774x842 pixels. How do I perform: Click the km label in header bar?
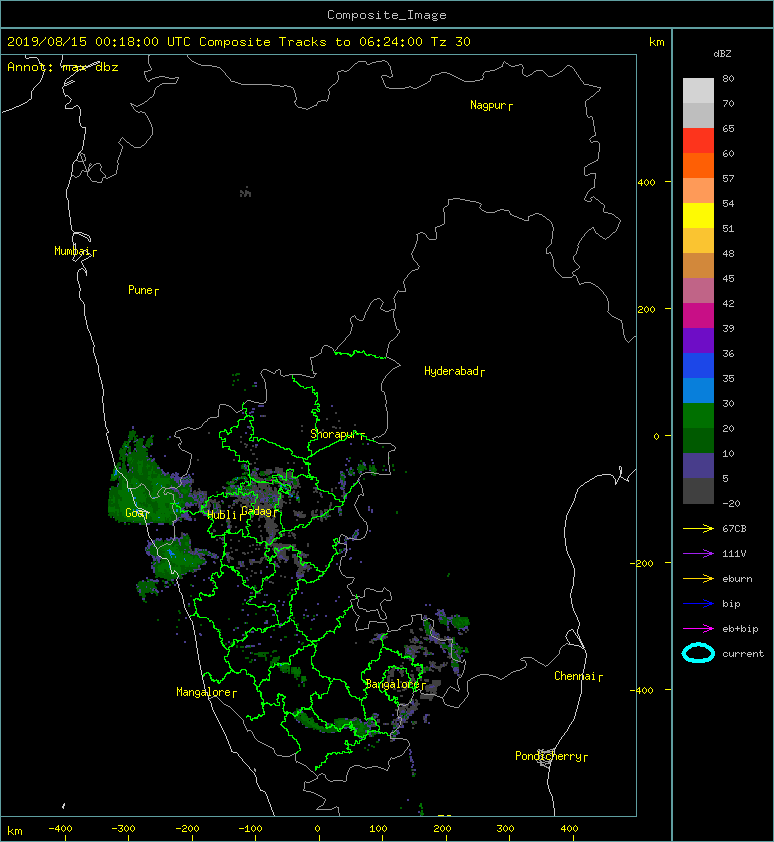click(x=656, y=42)
